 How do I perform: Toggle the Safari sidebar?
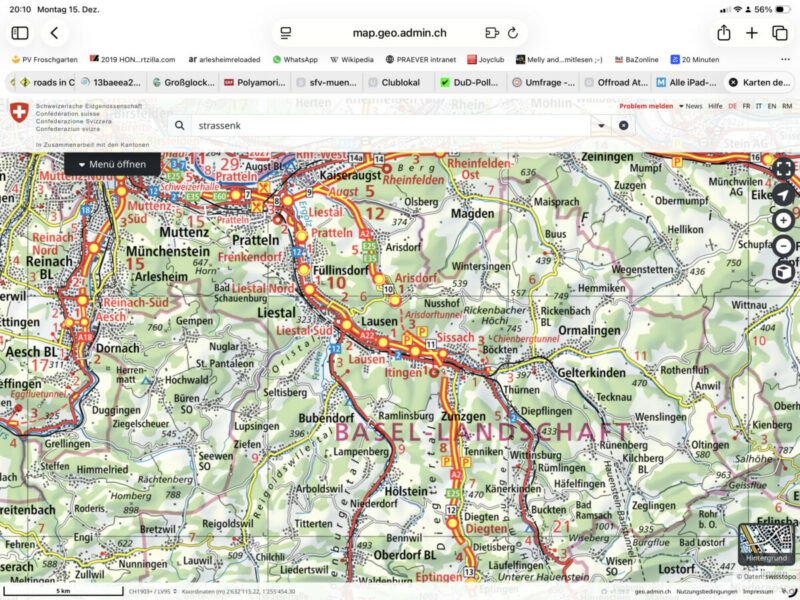tap(19, 33)
